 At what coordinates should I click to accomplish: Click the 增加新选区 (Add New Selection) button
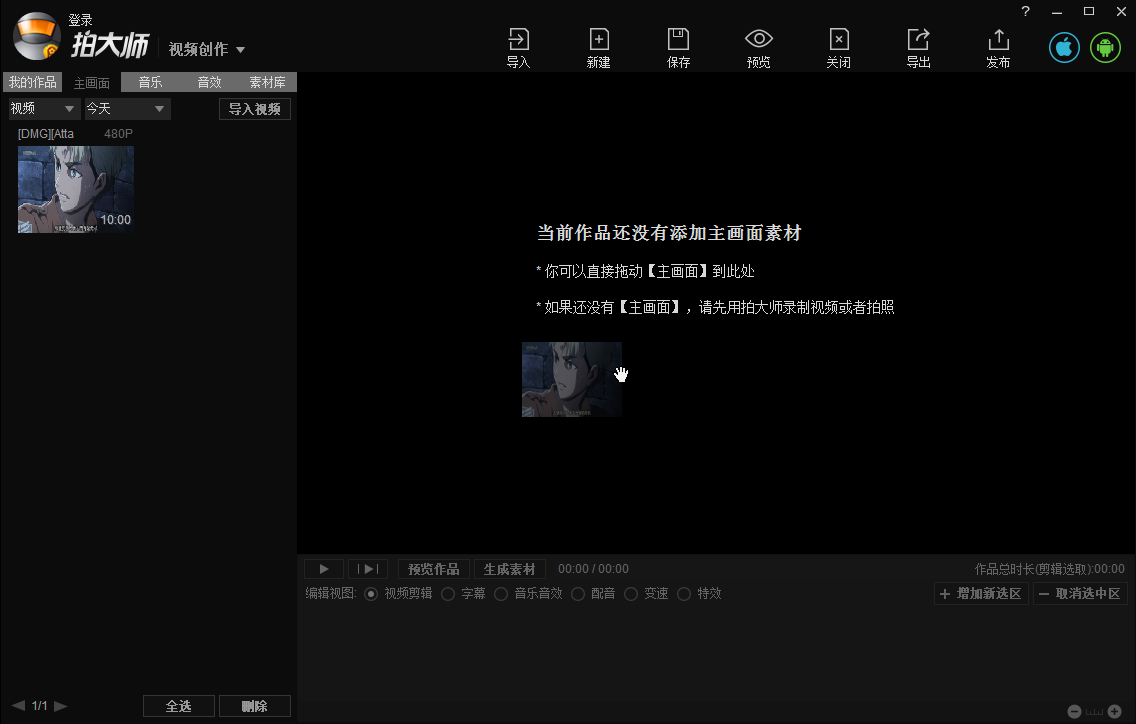pyautogui.click(x=981, y=593)
